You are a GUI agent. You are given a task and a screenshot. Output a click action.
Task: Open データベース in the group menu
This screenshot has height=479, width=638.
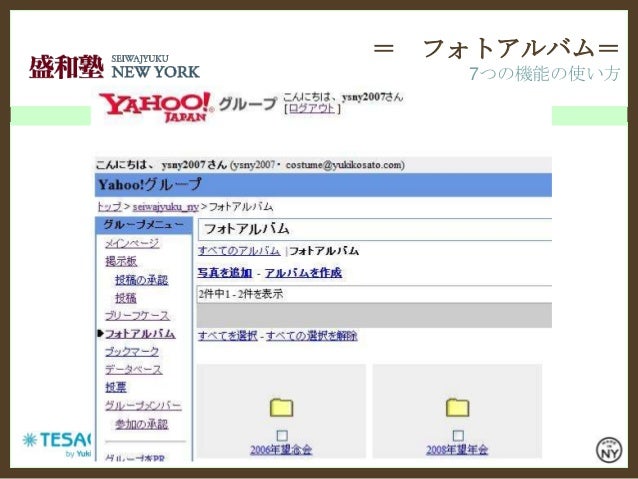pos(133,370)
